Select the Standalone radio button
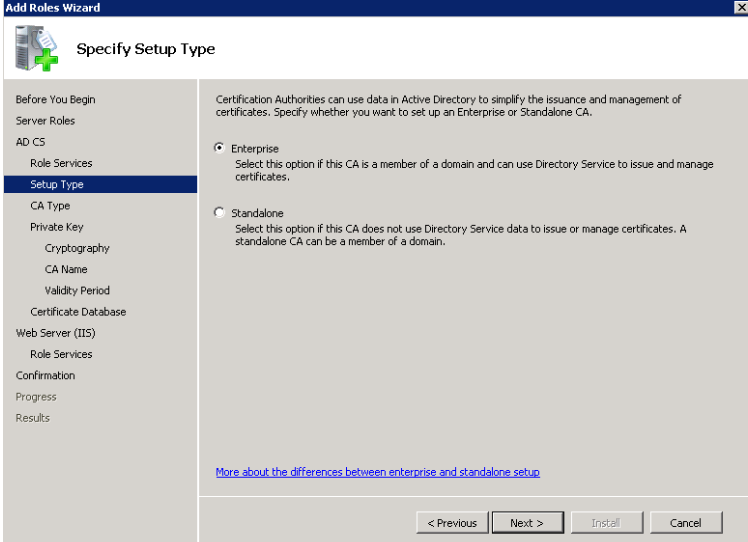 pos(219,212)
